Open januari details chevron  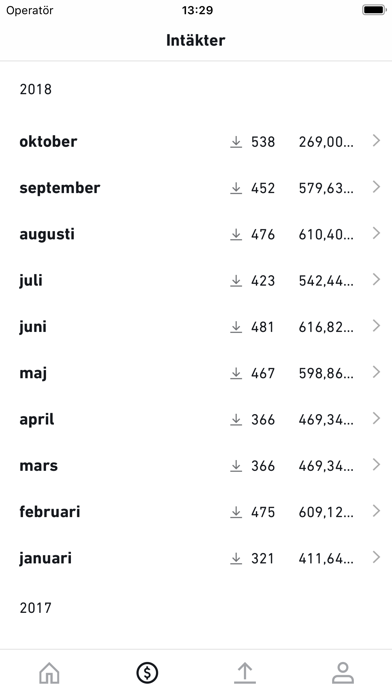tap(376, 558)
